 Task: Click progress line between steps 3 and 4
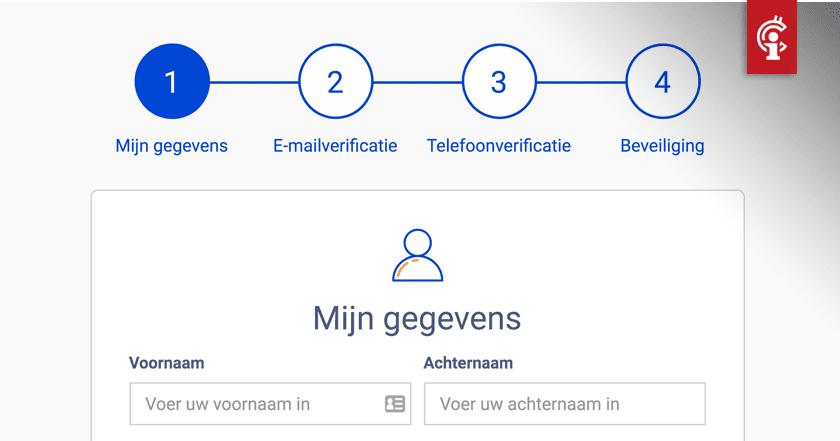(x=581, y=82)
